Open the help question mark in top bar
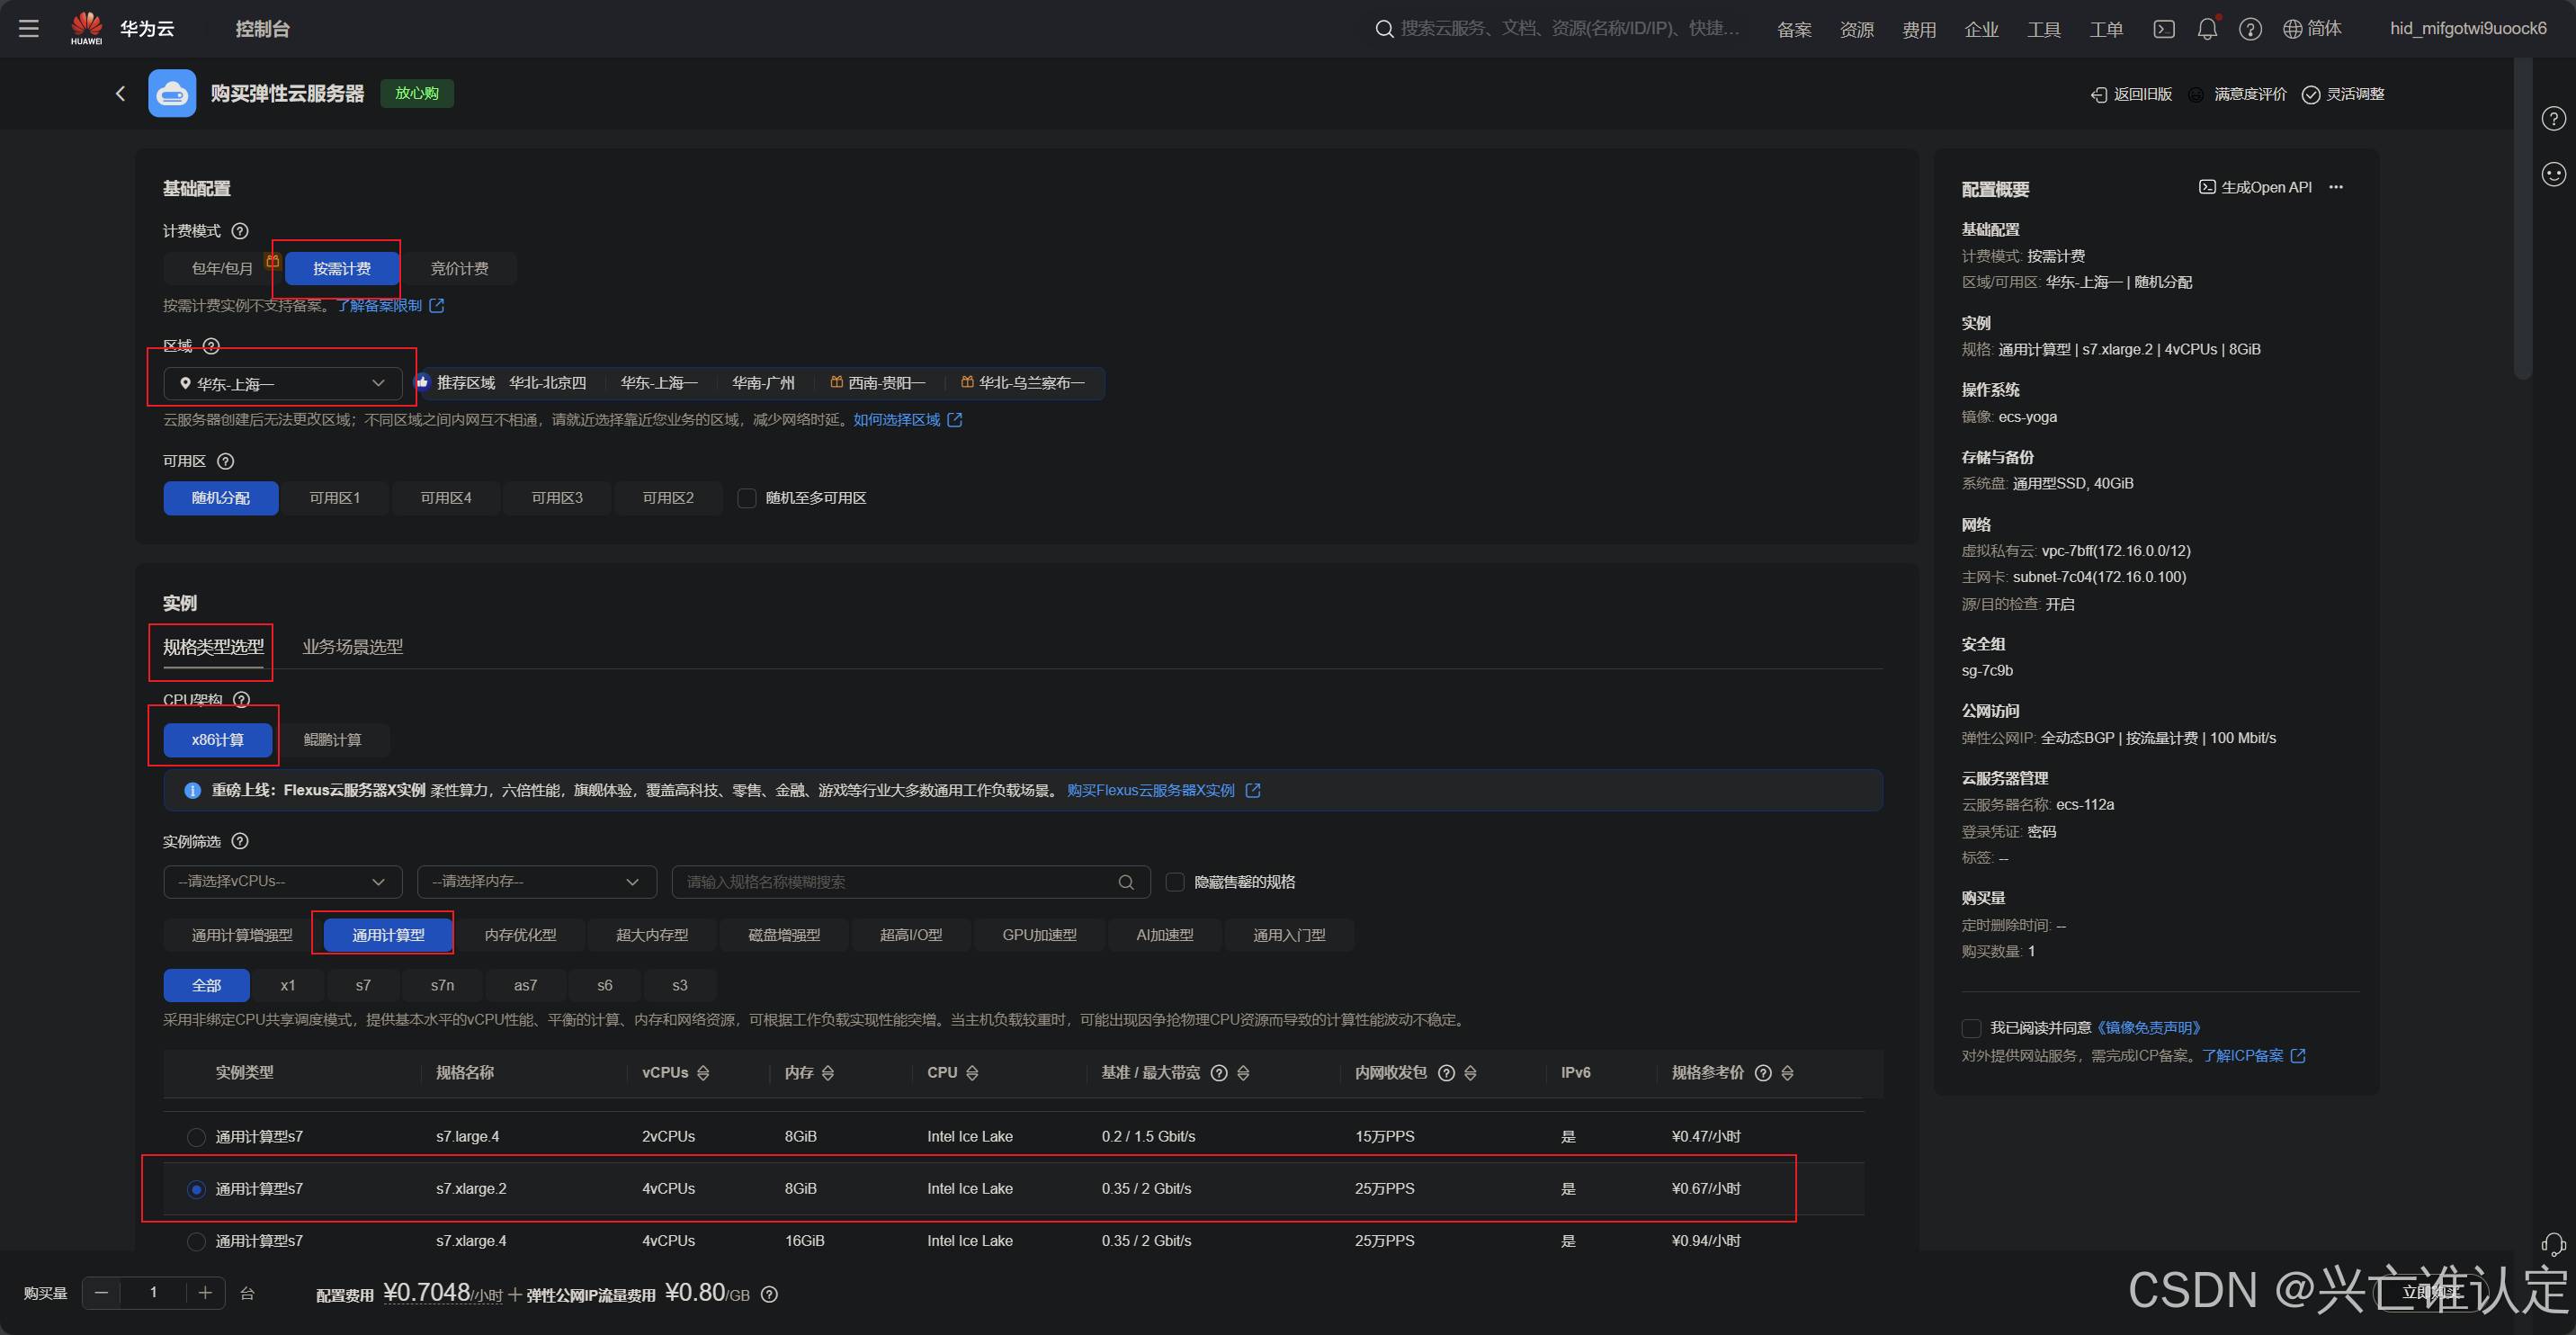This screenshot has width=2576, height=1335. coord(2250,29)
